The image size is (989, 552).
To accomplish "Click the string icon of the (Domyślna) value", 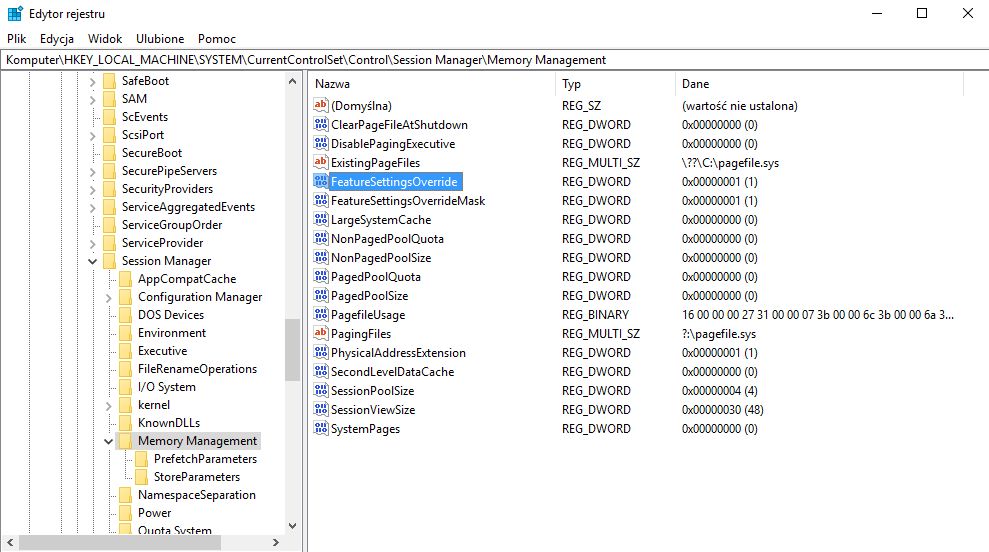I will [x=320, y=105].
